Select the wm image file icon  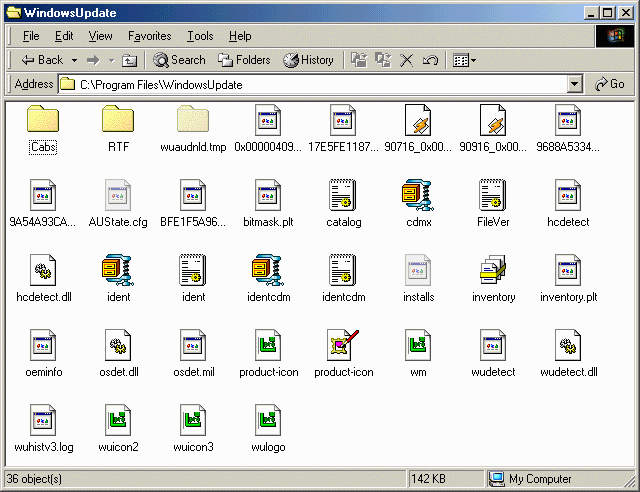tap(418, 345)
